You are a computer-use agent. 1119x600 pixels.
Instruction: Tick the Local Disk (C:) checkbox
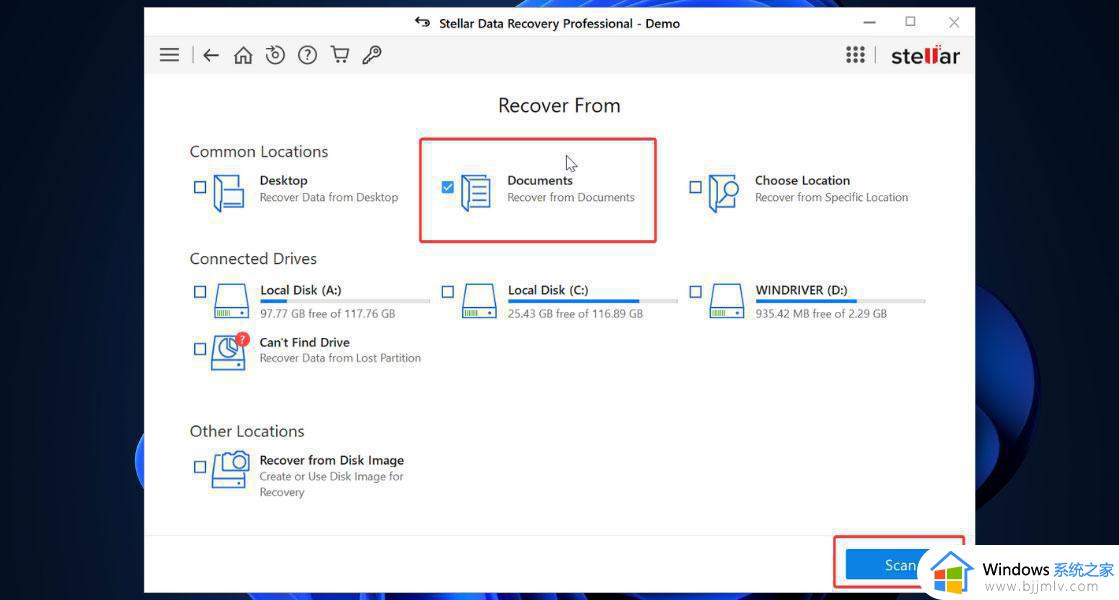click(x=447, y=292)
